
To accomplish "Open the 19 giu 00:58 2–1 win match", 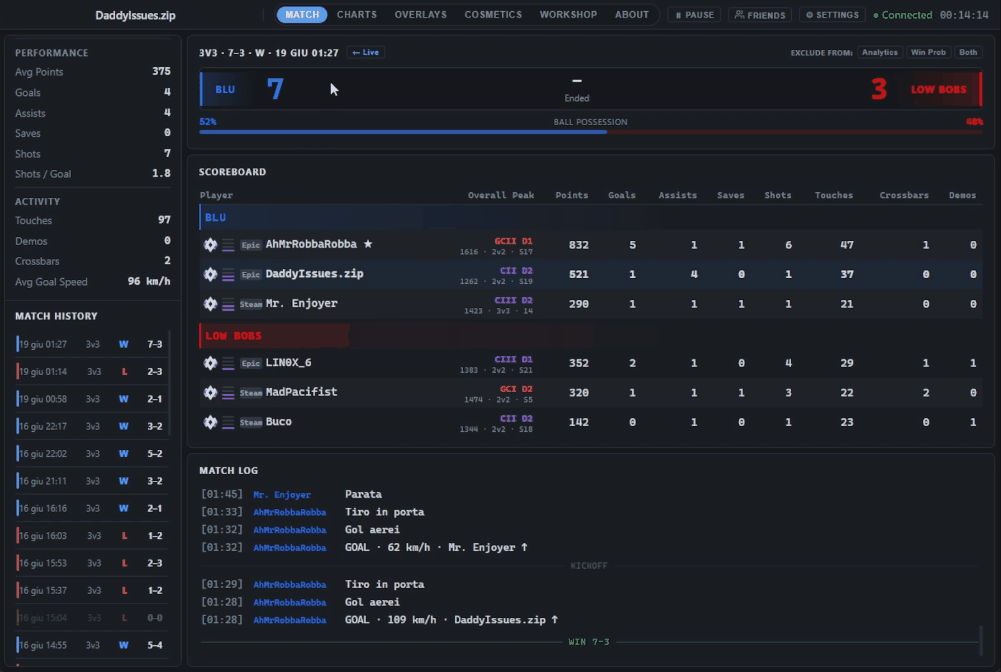I will coord(91,399).
